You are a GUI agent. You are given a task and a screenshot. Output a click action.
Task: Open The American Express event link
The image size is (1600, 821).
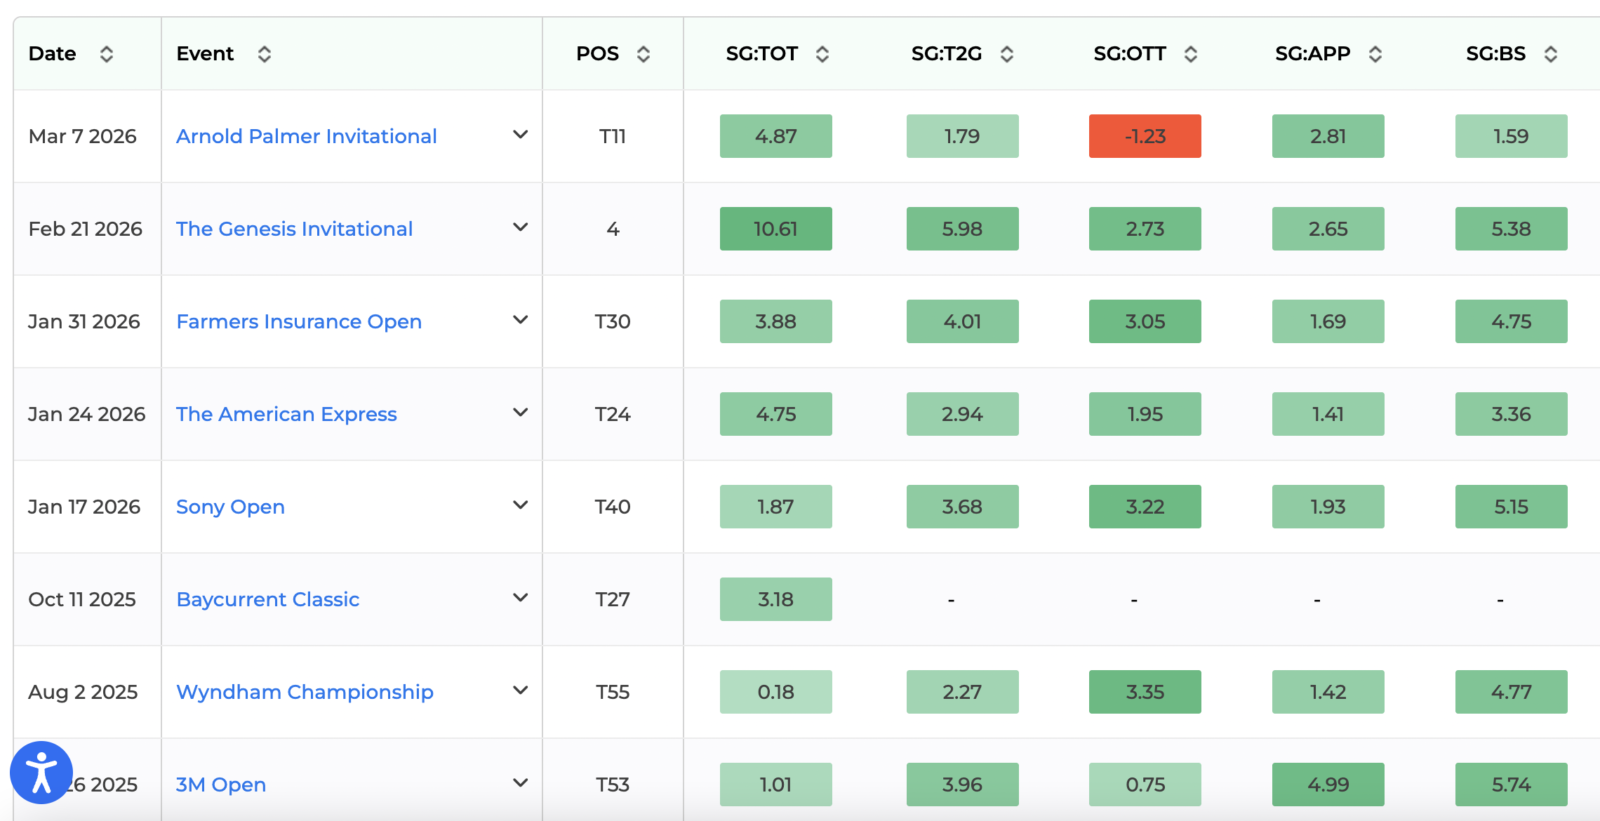286,414
